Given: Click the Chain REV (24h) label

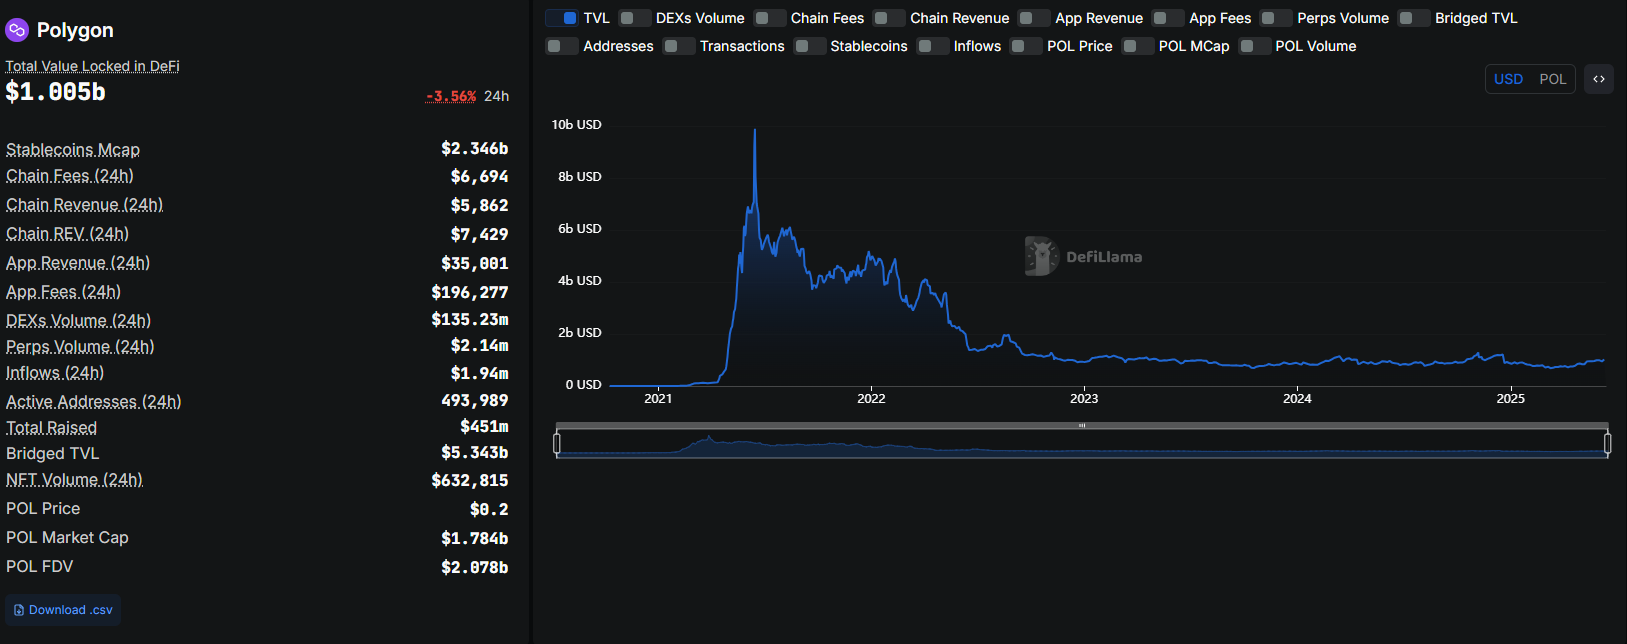Looking at the screenshot, I should point(67,234).
